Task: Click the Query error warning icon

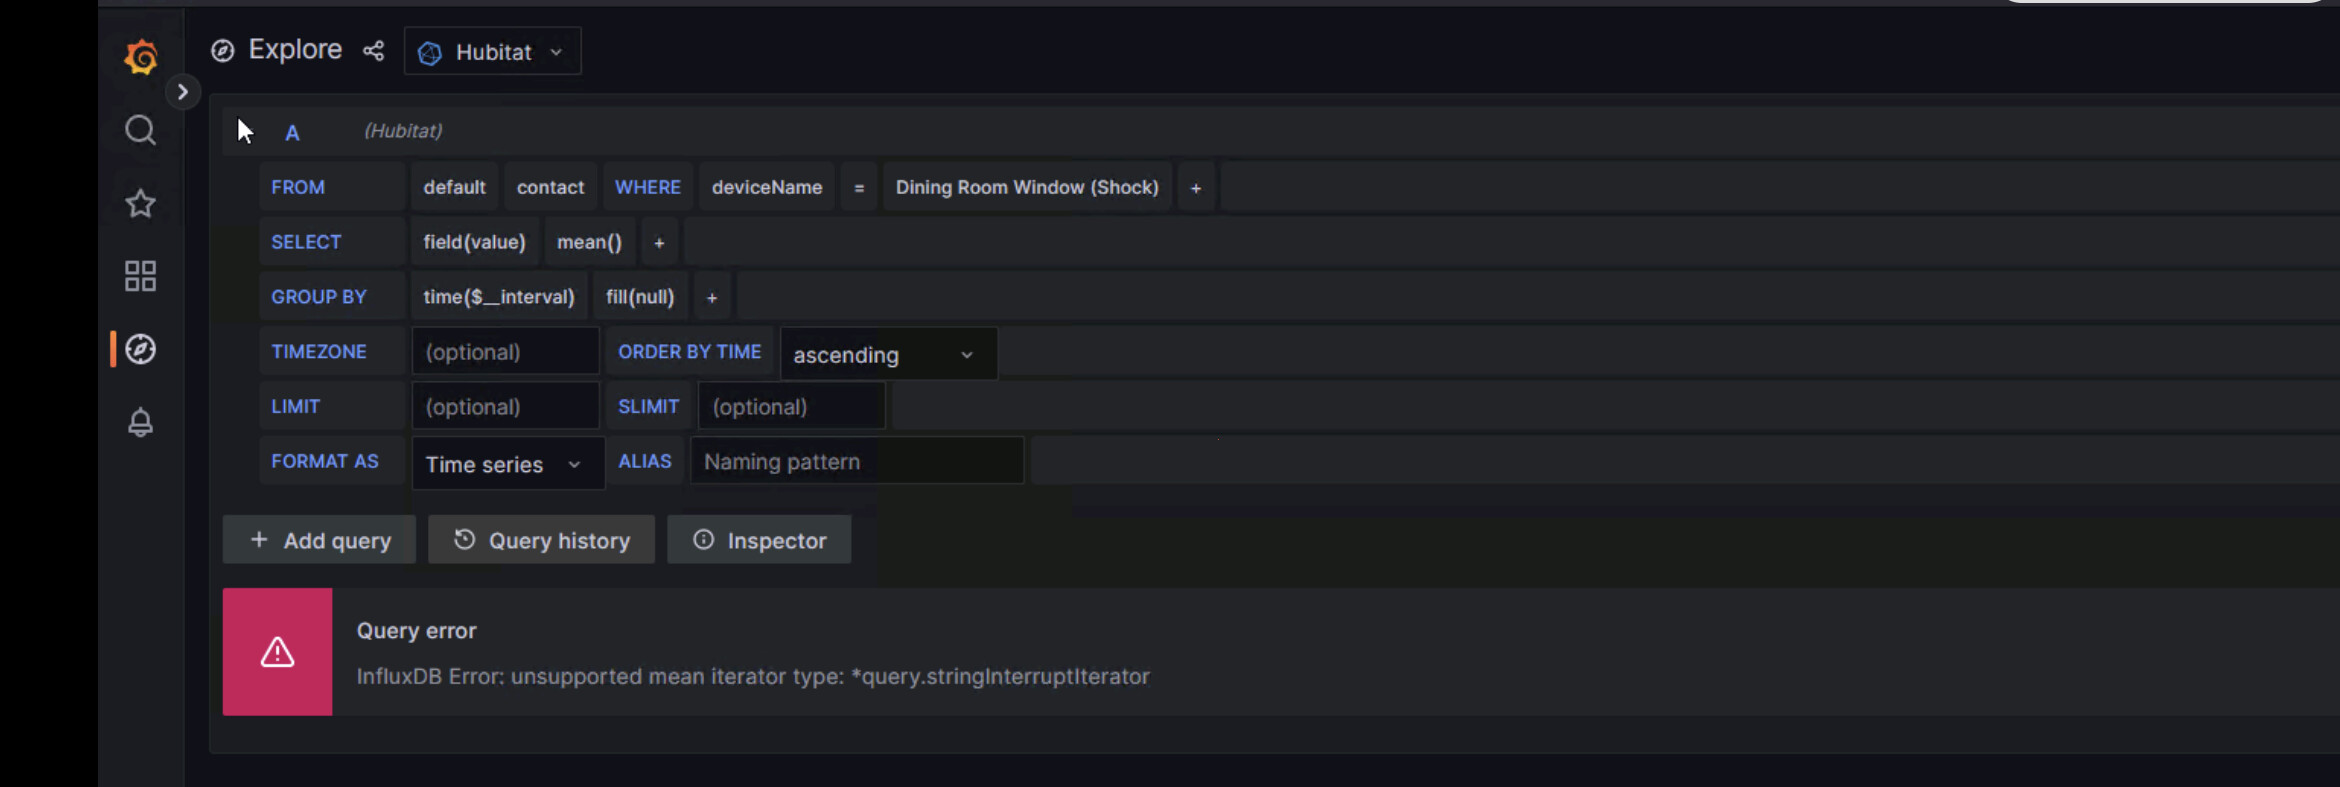Action: click(x=278, y=652)
